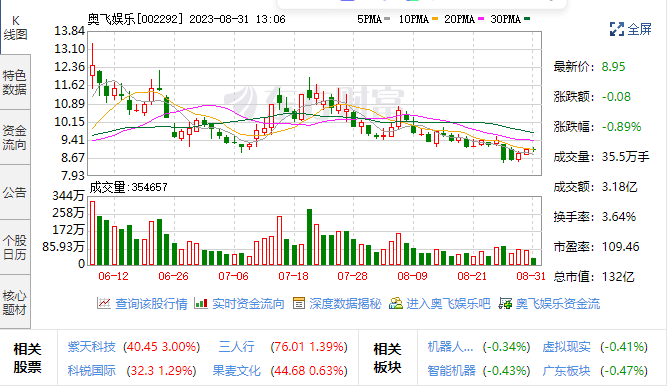This screenshot has width=668, height=388.
Task: Click the fullscreen expand icon
Action: coord(616,29)
